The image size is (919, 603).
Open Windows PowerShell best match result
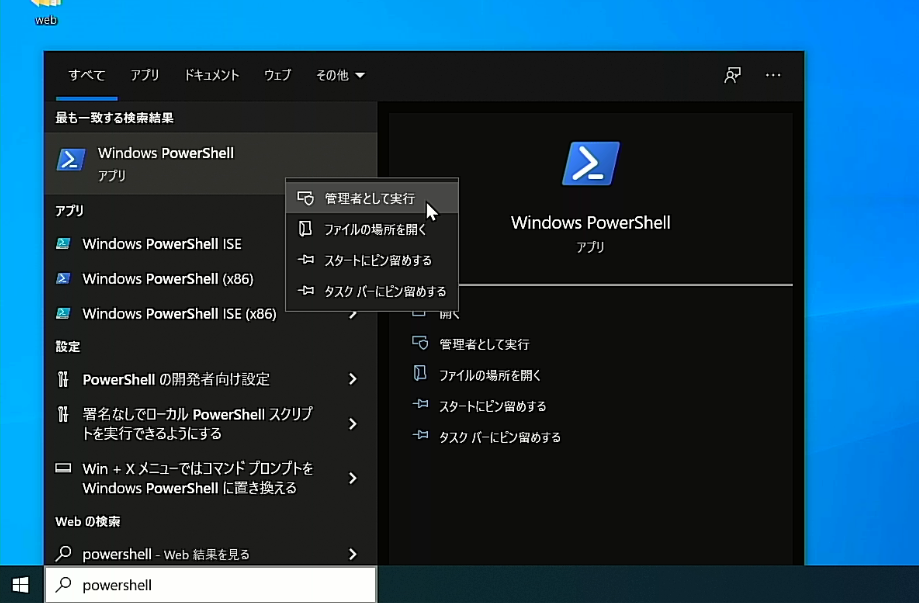click(210, 163)
